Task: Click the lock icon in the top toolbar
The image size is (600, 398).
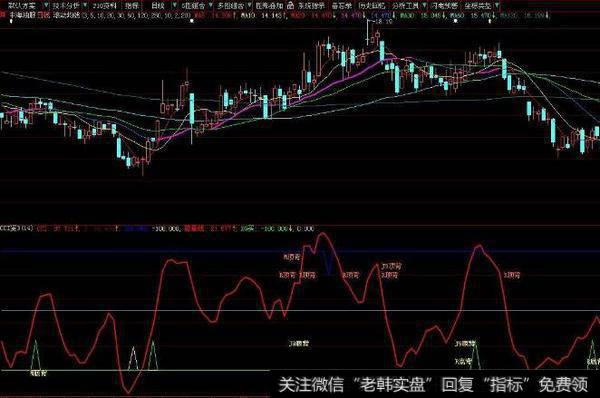Action: click(x=290, y=6)
